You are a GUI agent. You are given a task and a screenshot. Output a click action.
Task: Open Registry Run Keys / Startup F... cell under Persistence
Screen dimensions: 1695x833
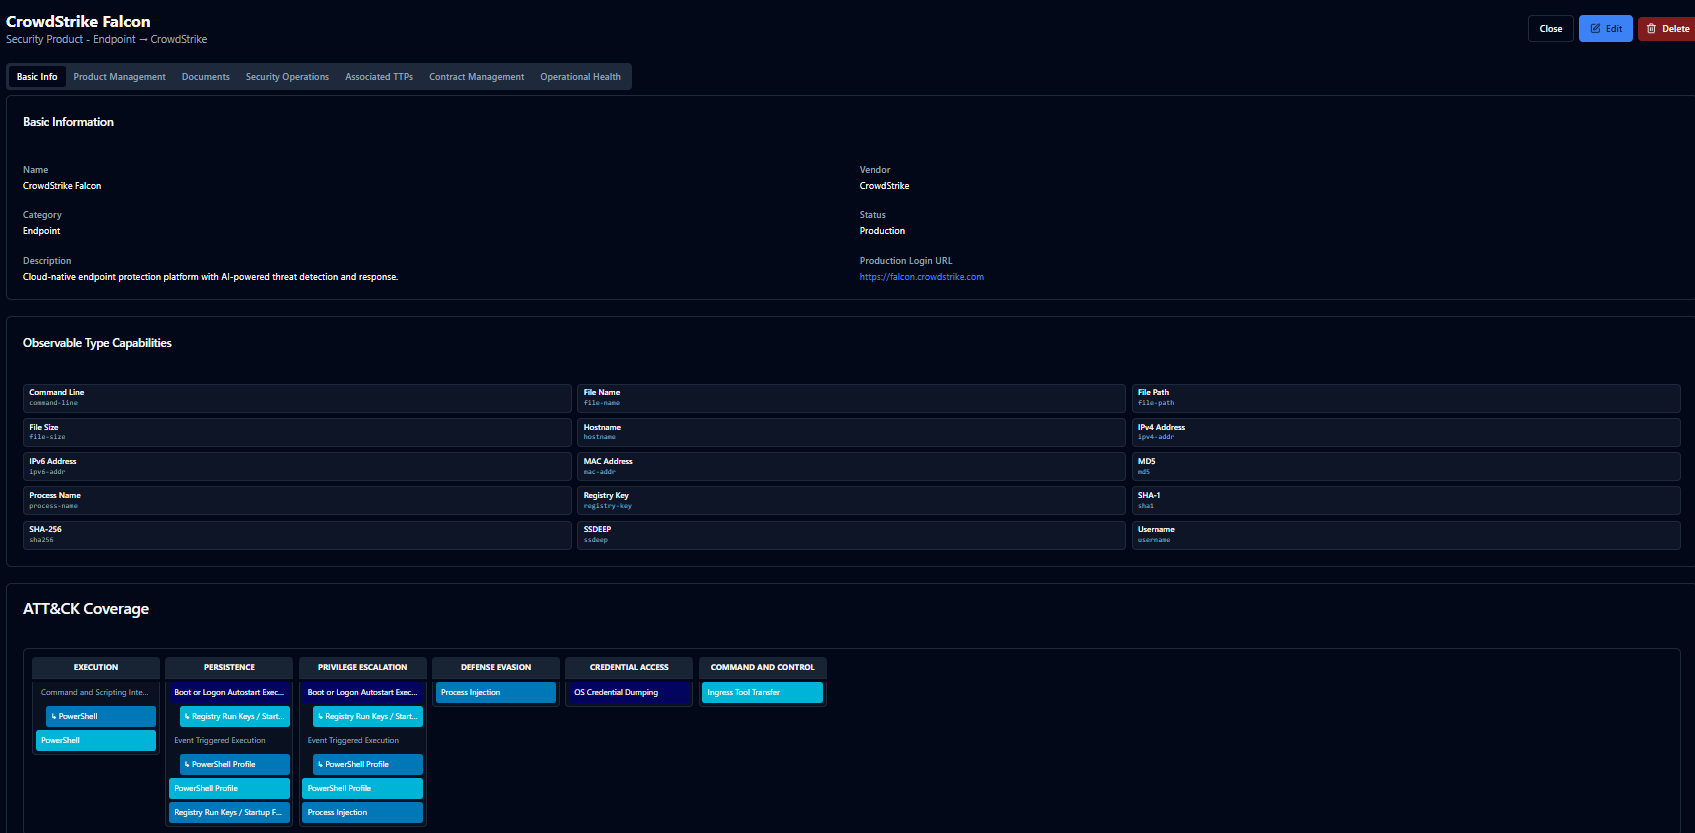pos(229,812)
